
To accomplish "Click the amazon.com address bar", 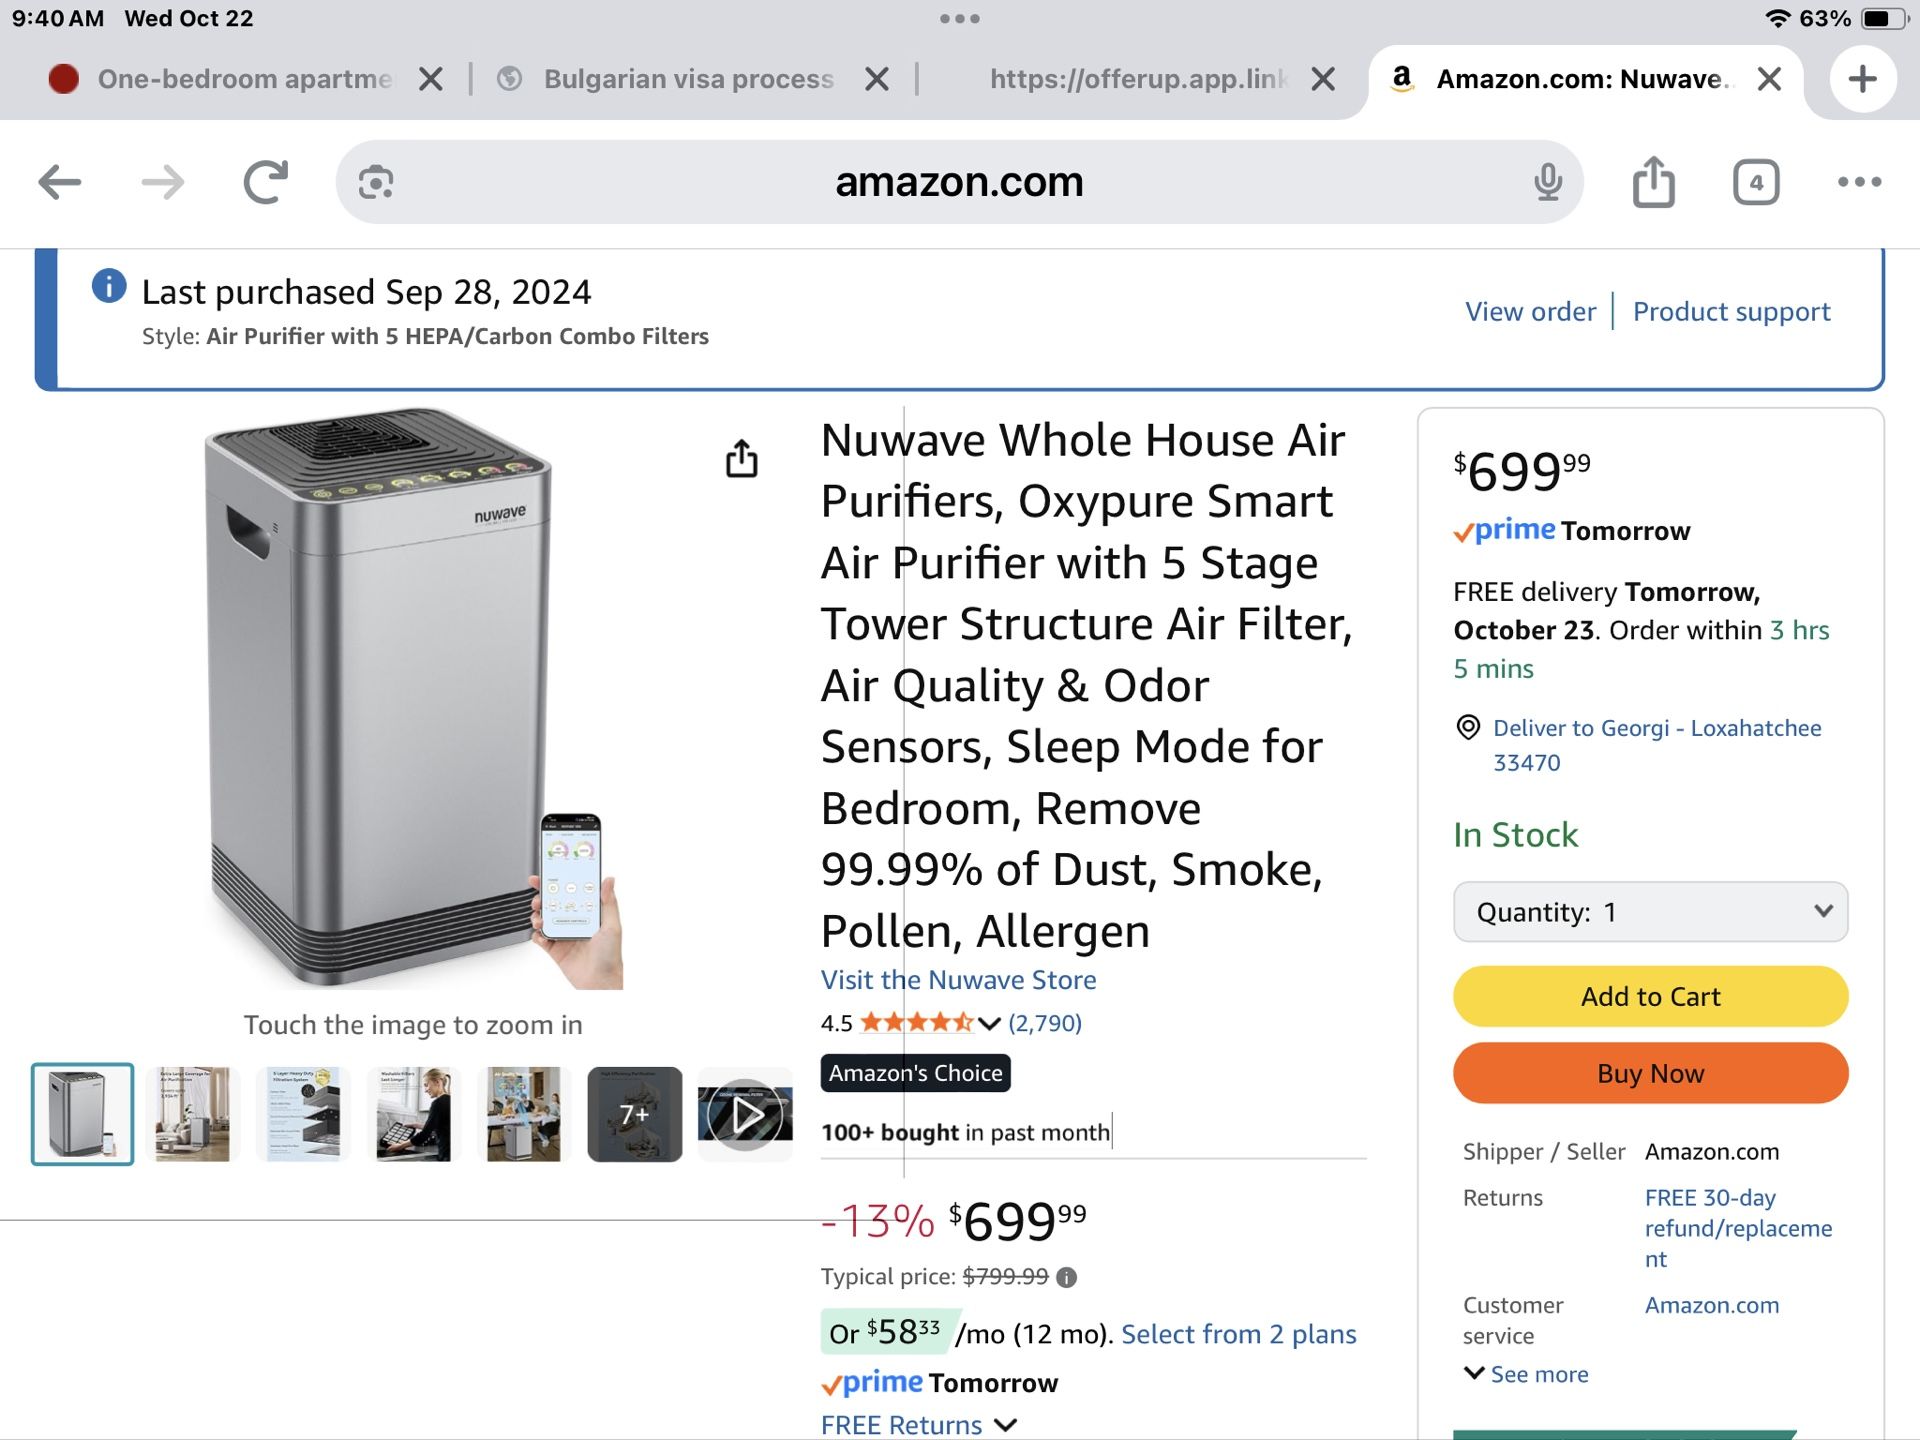I will 958,182.
